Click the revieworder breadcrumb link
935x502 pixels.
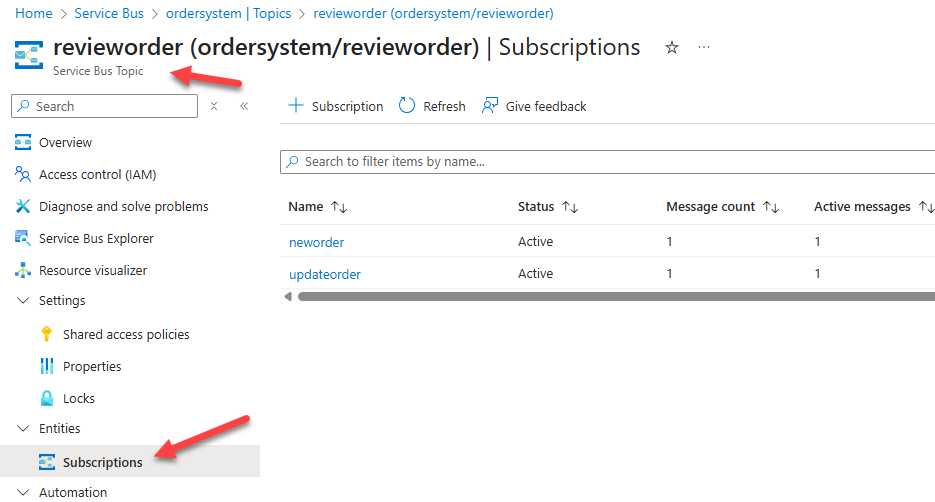tap(434, 13)
